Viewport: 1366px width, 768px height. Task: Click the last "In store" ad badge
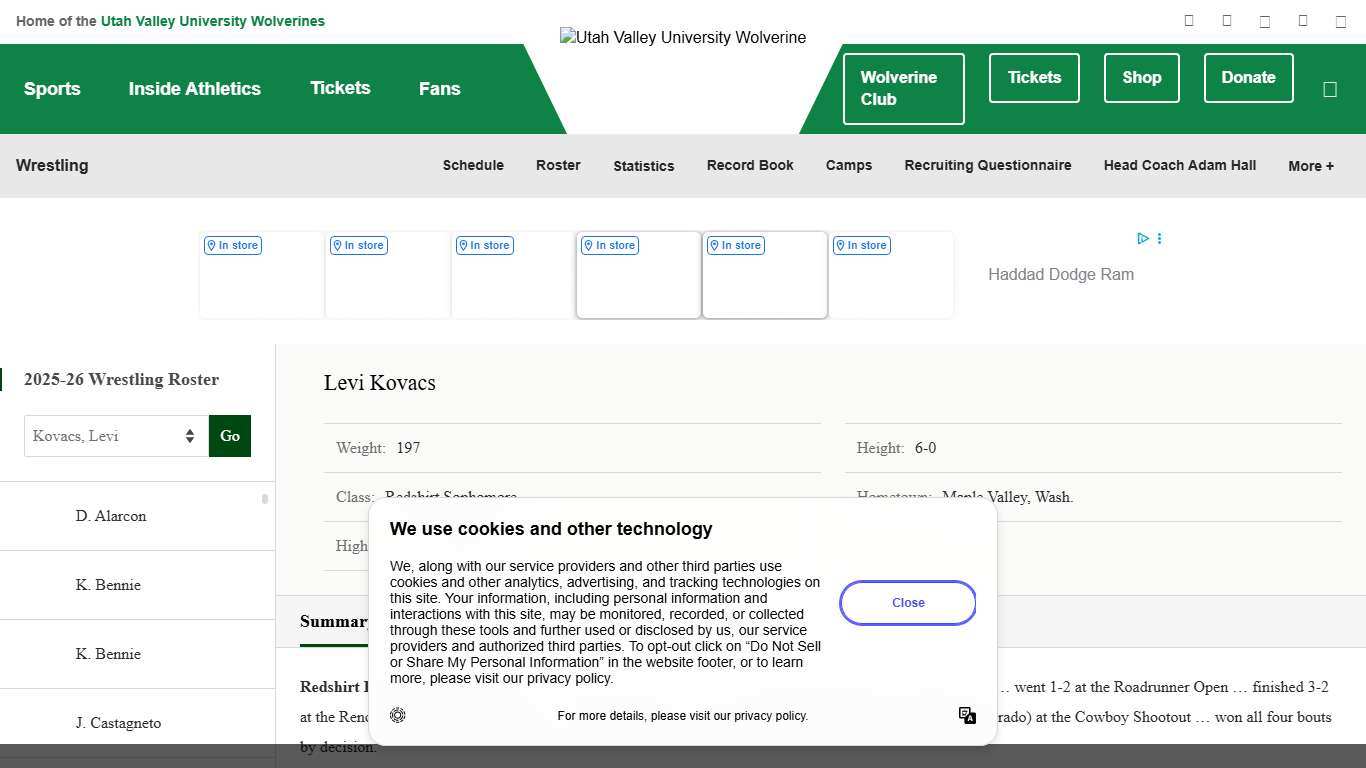tap(862, 245)
